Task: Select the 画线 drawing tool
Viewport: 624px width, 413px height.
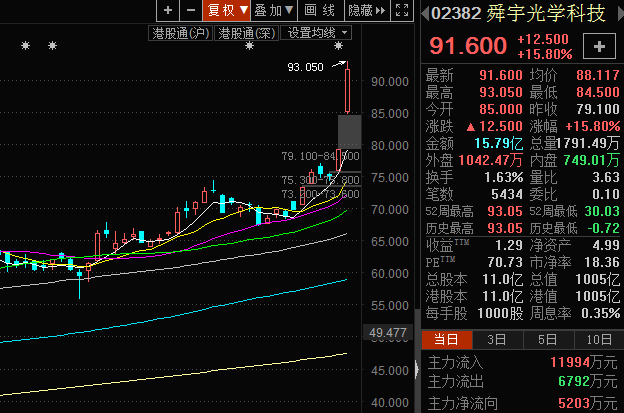Action: click(320, 10)
